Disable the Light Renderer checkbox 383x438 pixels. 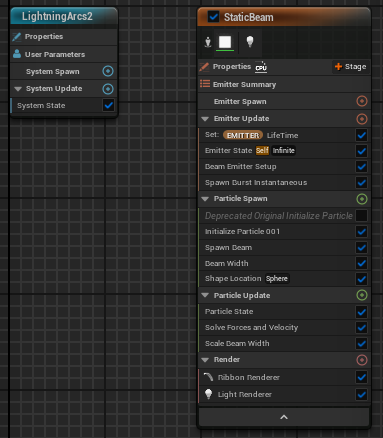361,394
